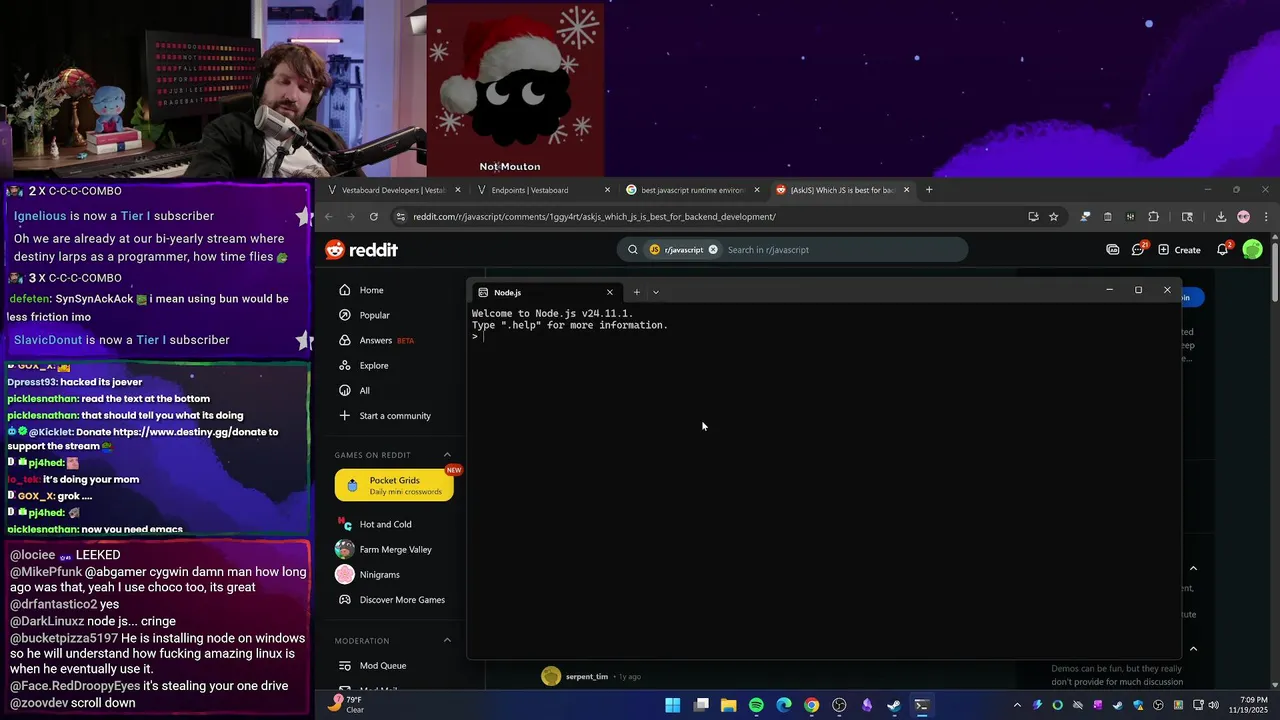Image resolution: width=1280 pixels, height=720 pixels.
Task: Switch to the best javascript runtime tab
Action: click(x=690, y=190)
